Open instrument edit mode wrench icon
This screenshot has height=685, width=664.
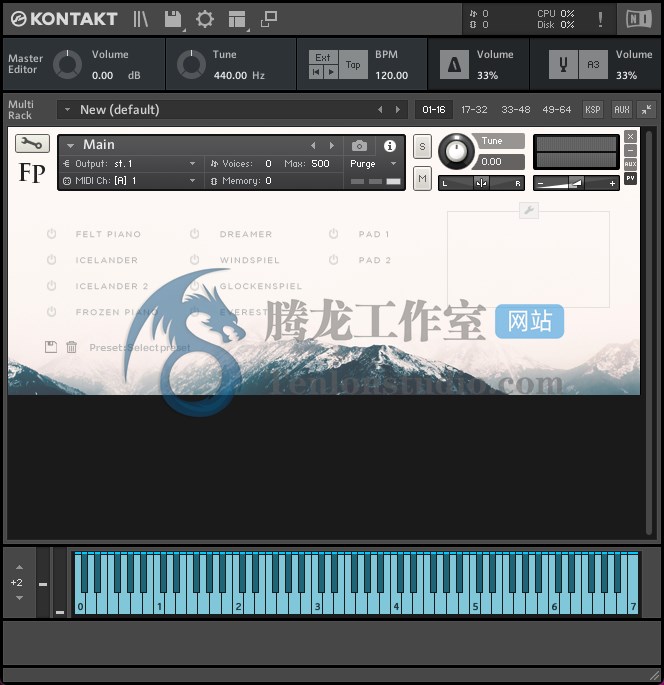(x=32, y=143)
